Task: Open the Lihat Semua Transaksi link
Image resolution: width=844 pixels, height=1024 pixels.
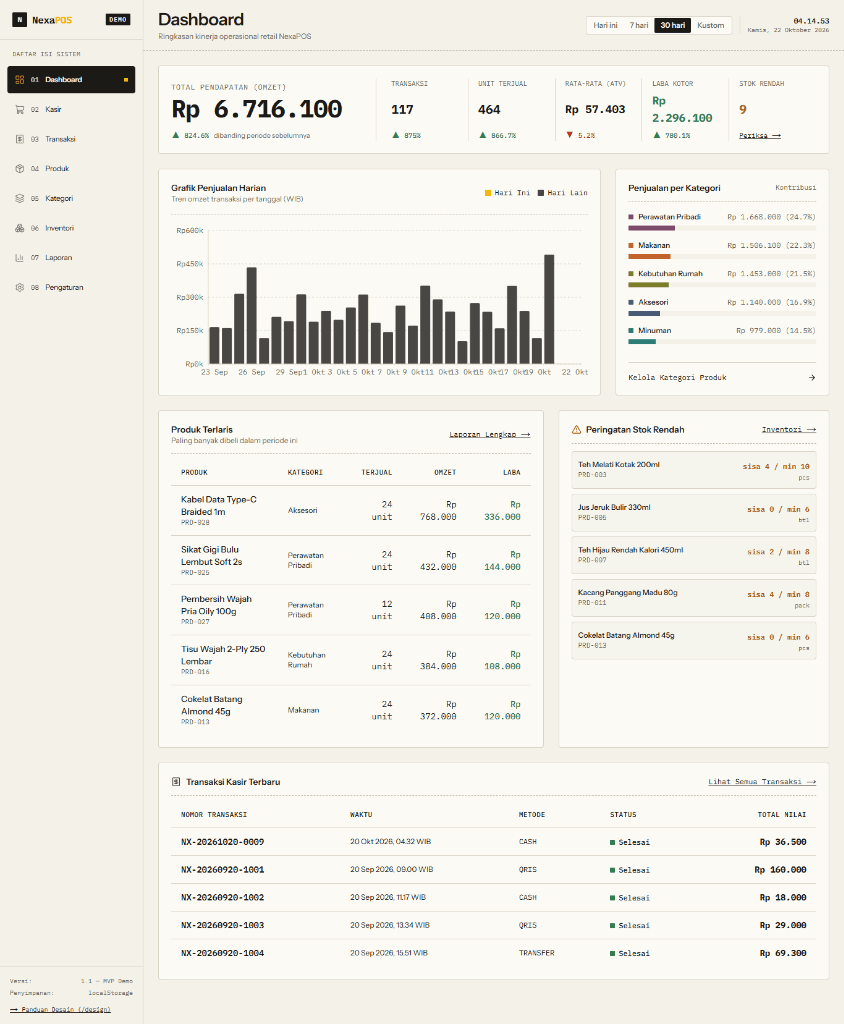Action: 762,782
